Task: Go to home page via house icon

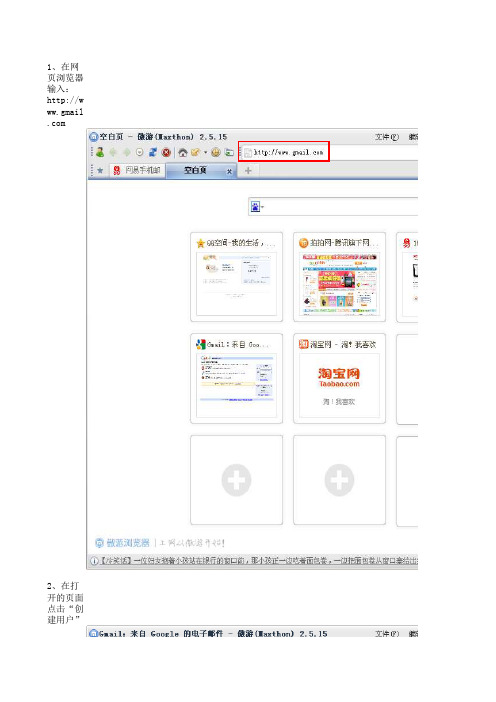Action: 182,152
